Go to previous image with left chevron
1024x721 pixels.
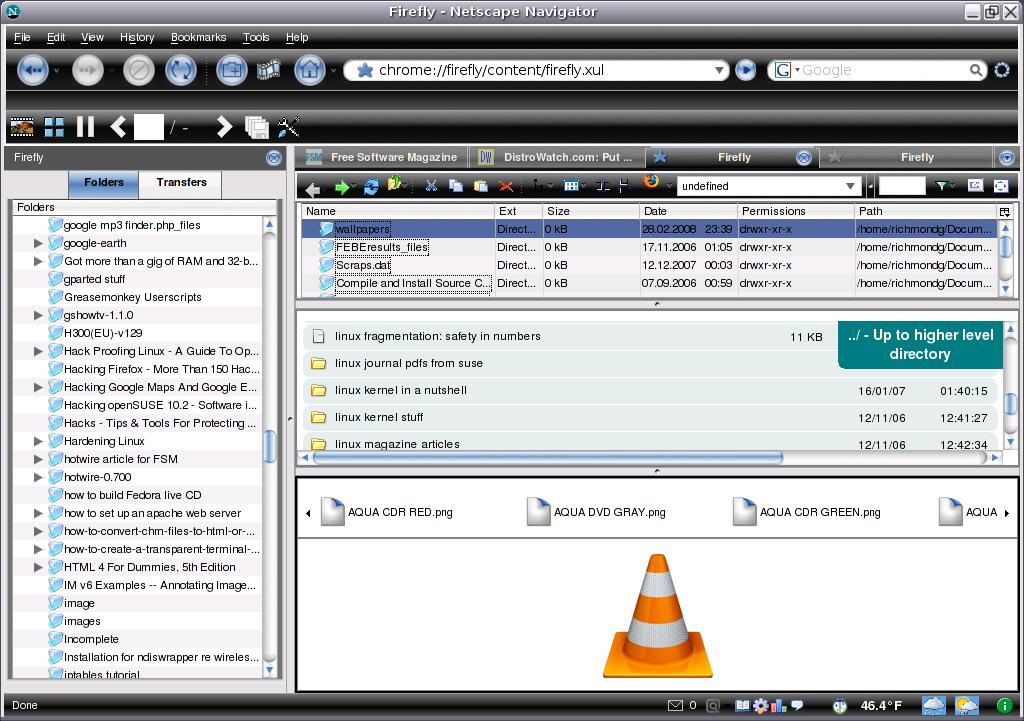[x=118, y=127]
